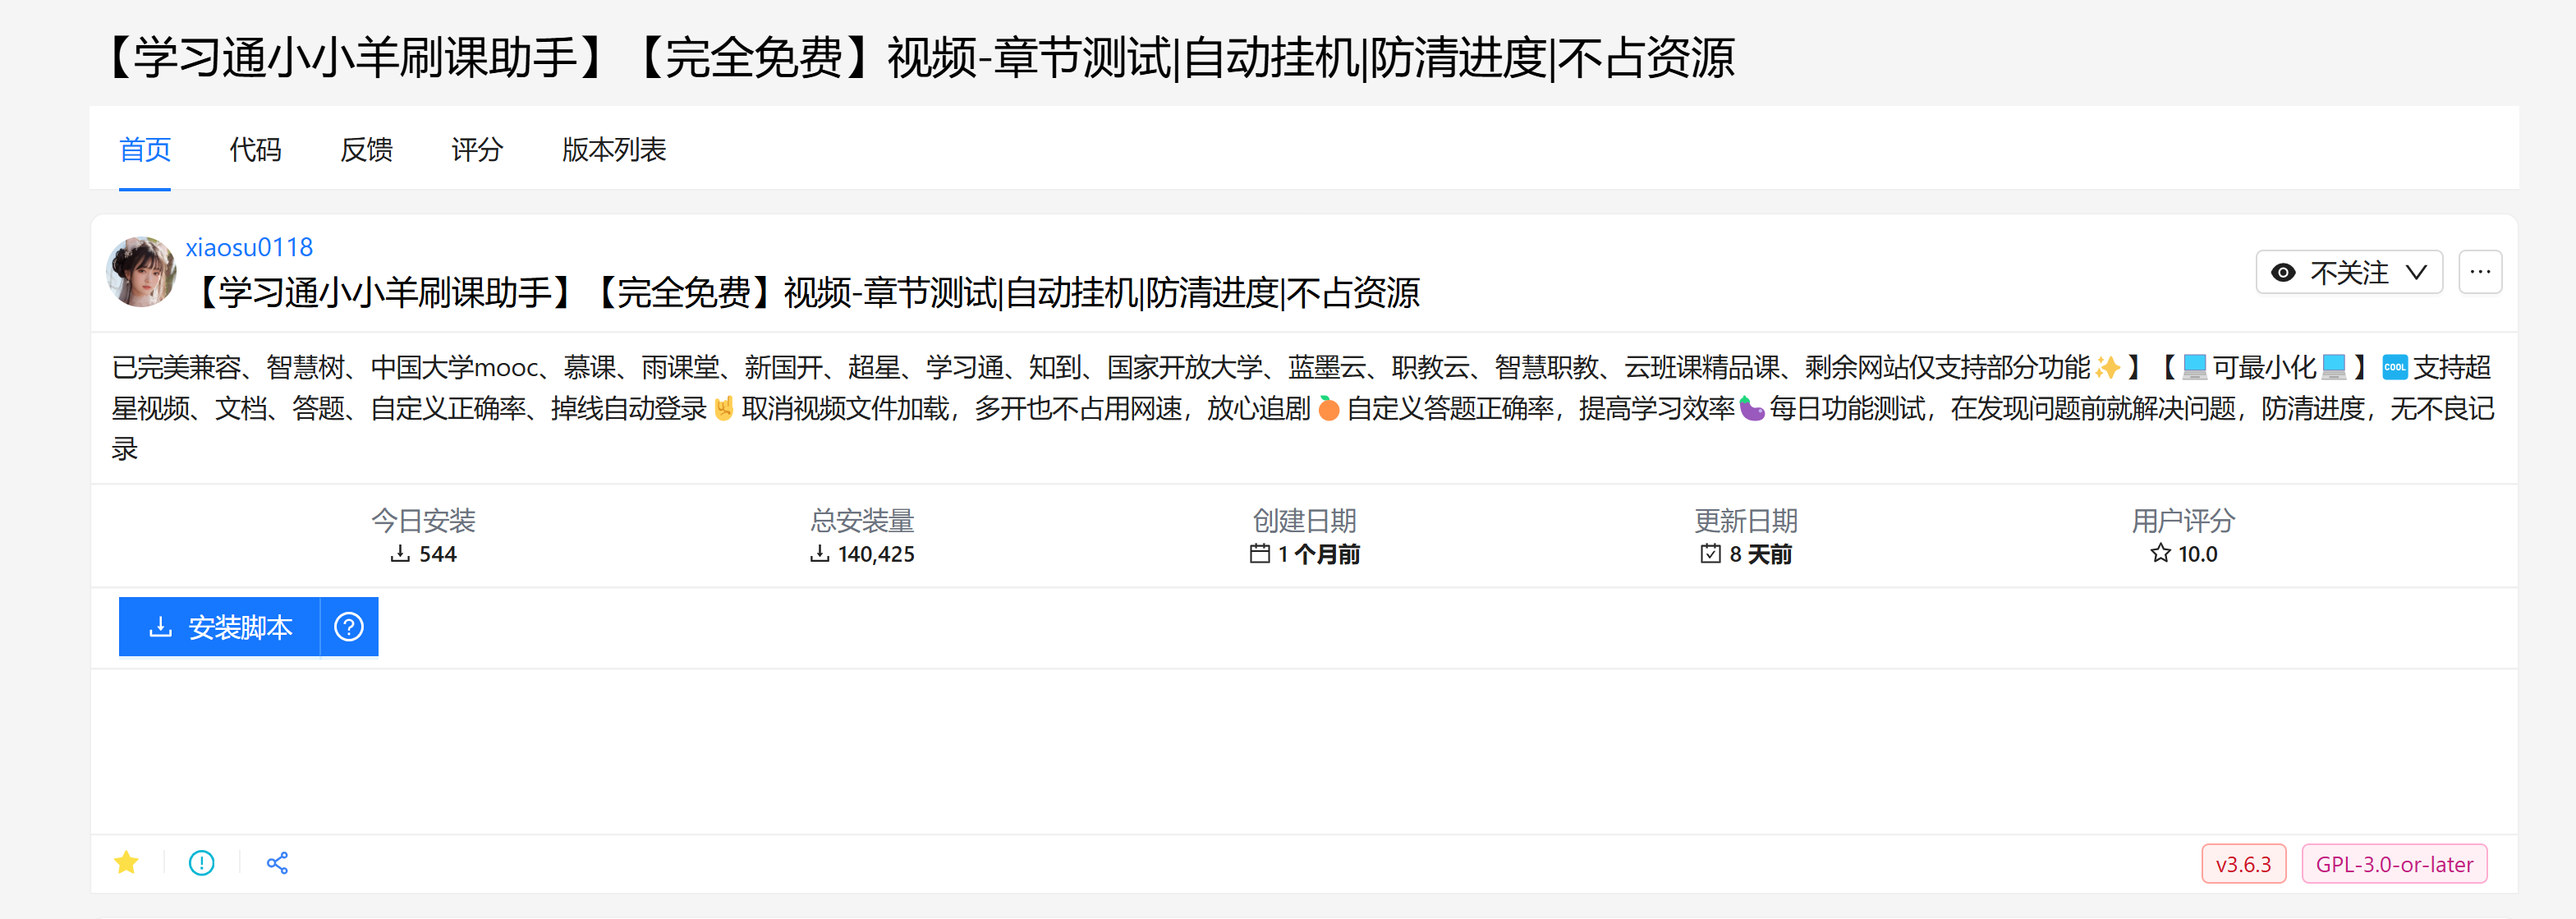Click the 更新日期 label
Image resolution: width=2576 pixels, height=919 pixels.
pos(1746,520)
